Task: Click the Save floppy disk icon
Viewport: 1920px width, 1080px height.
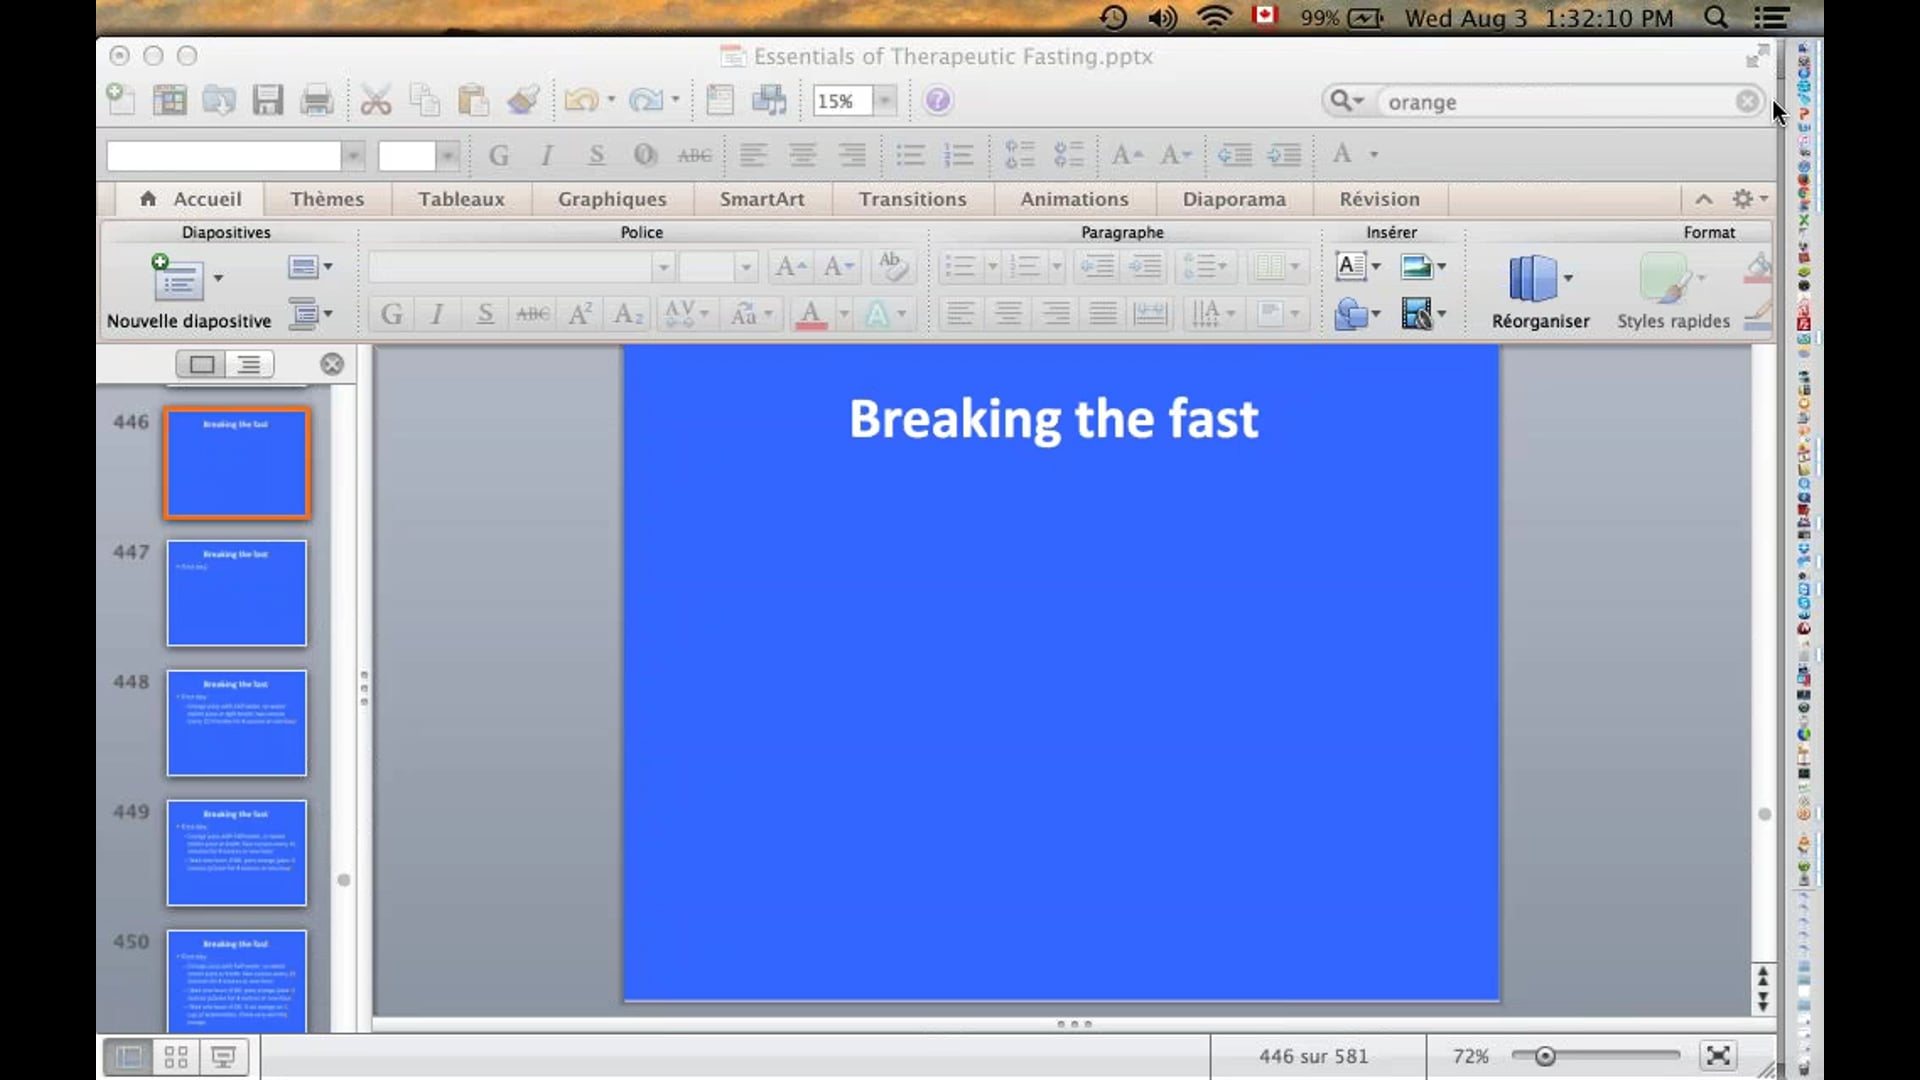Action: (x=267, y=100)
